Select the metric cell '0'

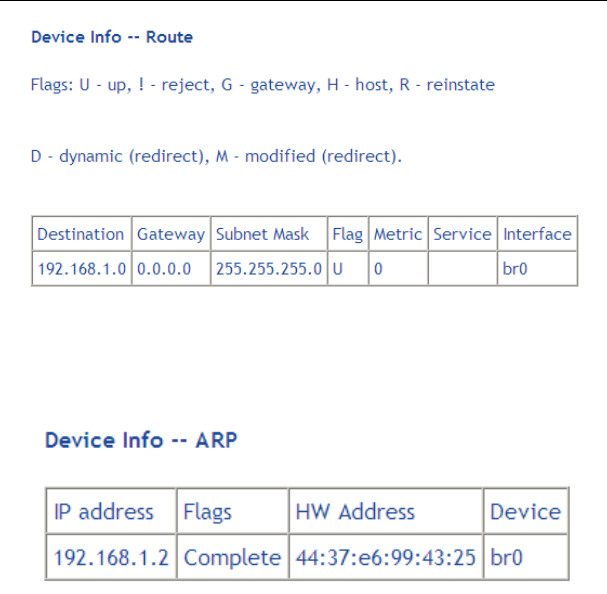[x=398, y=268]
